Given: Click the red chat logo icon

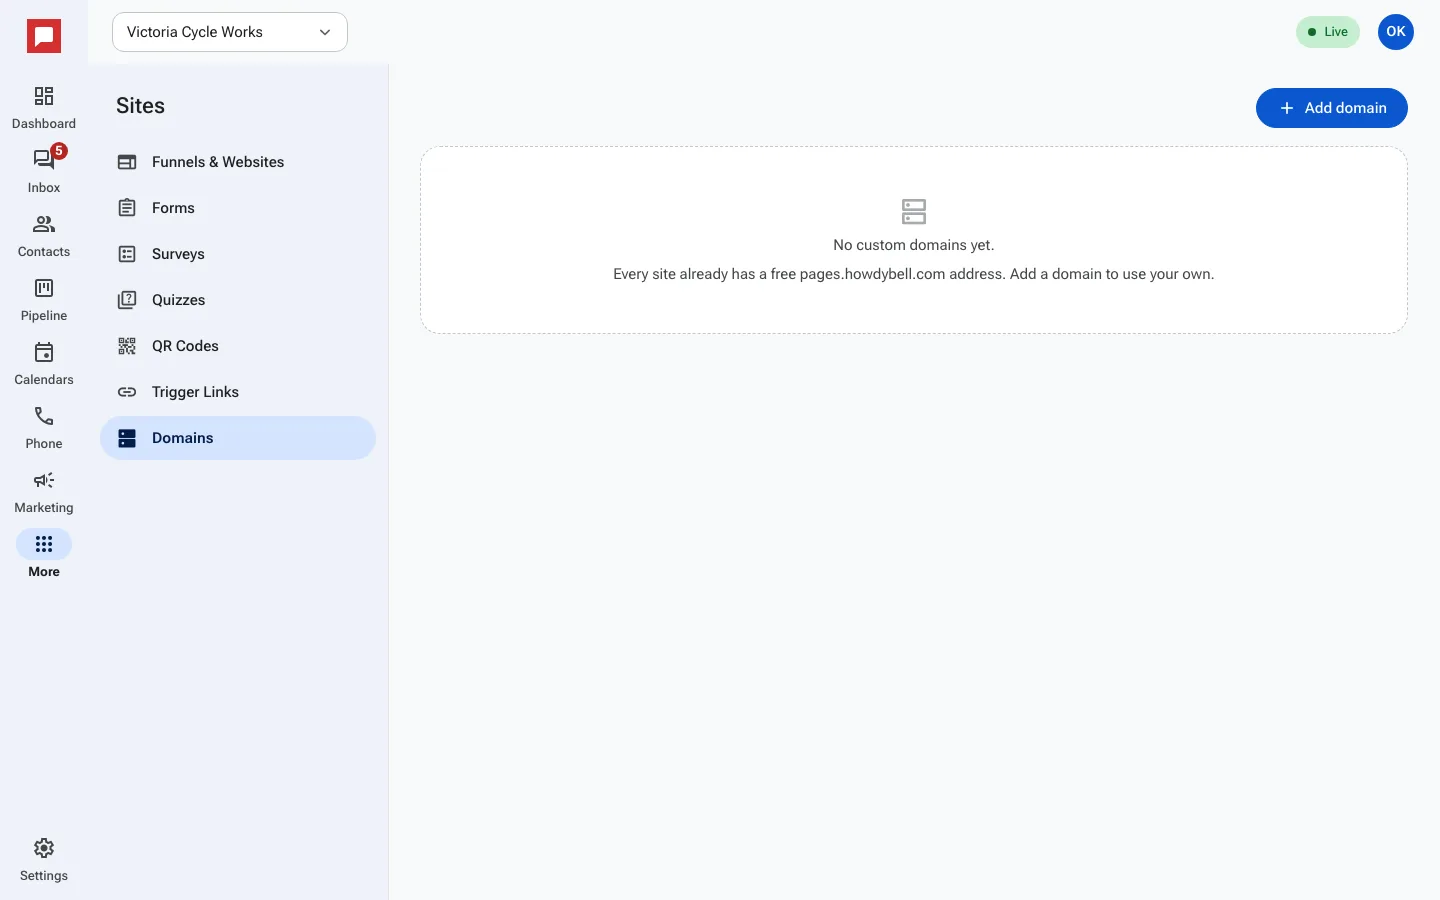Looking at the screenshot, I should pyautogui.click(x=44, y=37).
